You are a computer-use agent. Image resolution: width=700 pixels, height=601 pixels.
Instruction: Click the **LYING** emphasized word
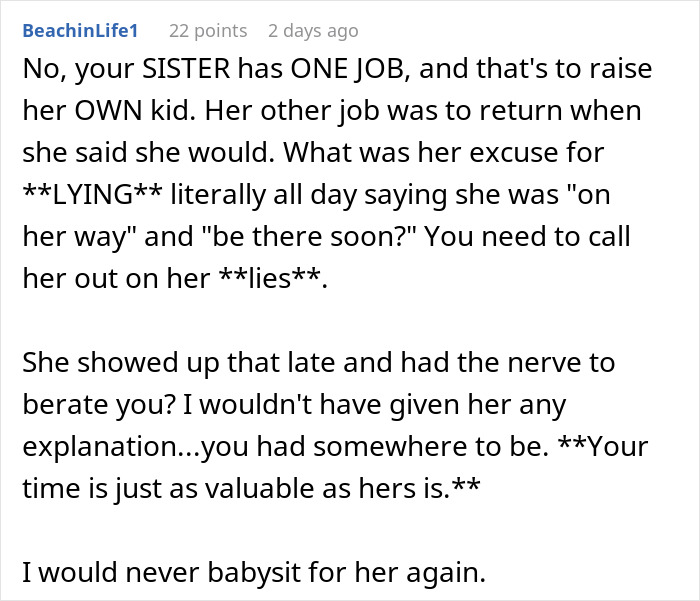pyautogui.click(x=92, y=195)
